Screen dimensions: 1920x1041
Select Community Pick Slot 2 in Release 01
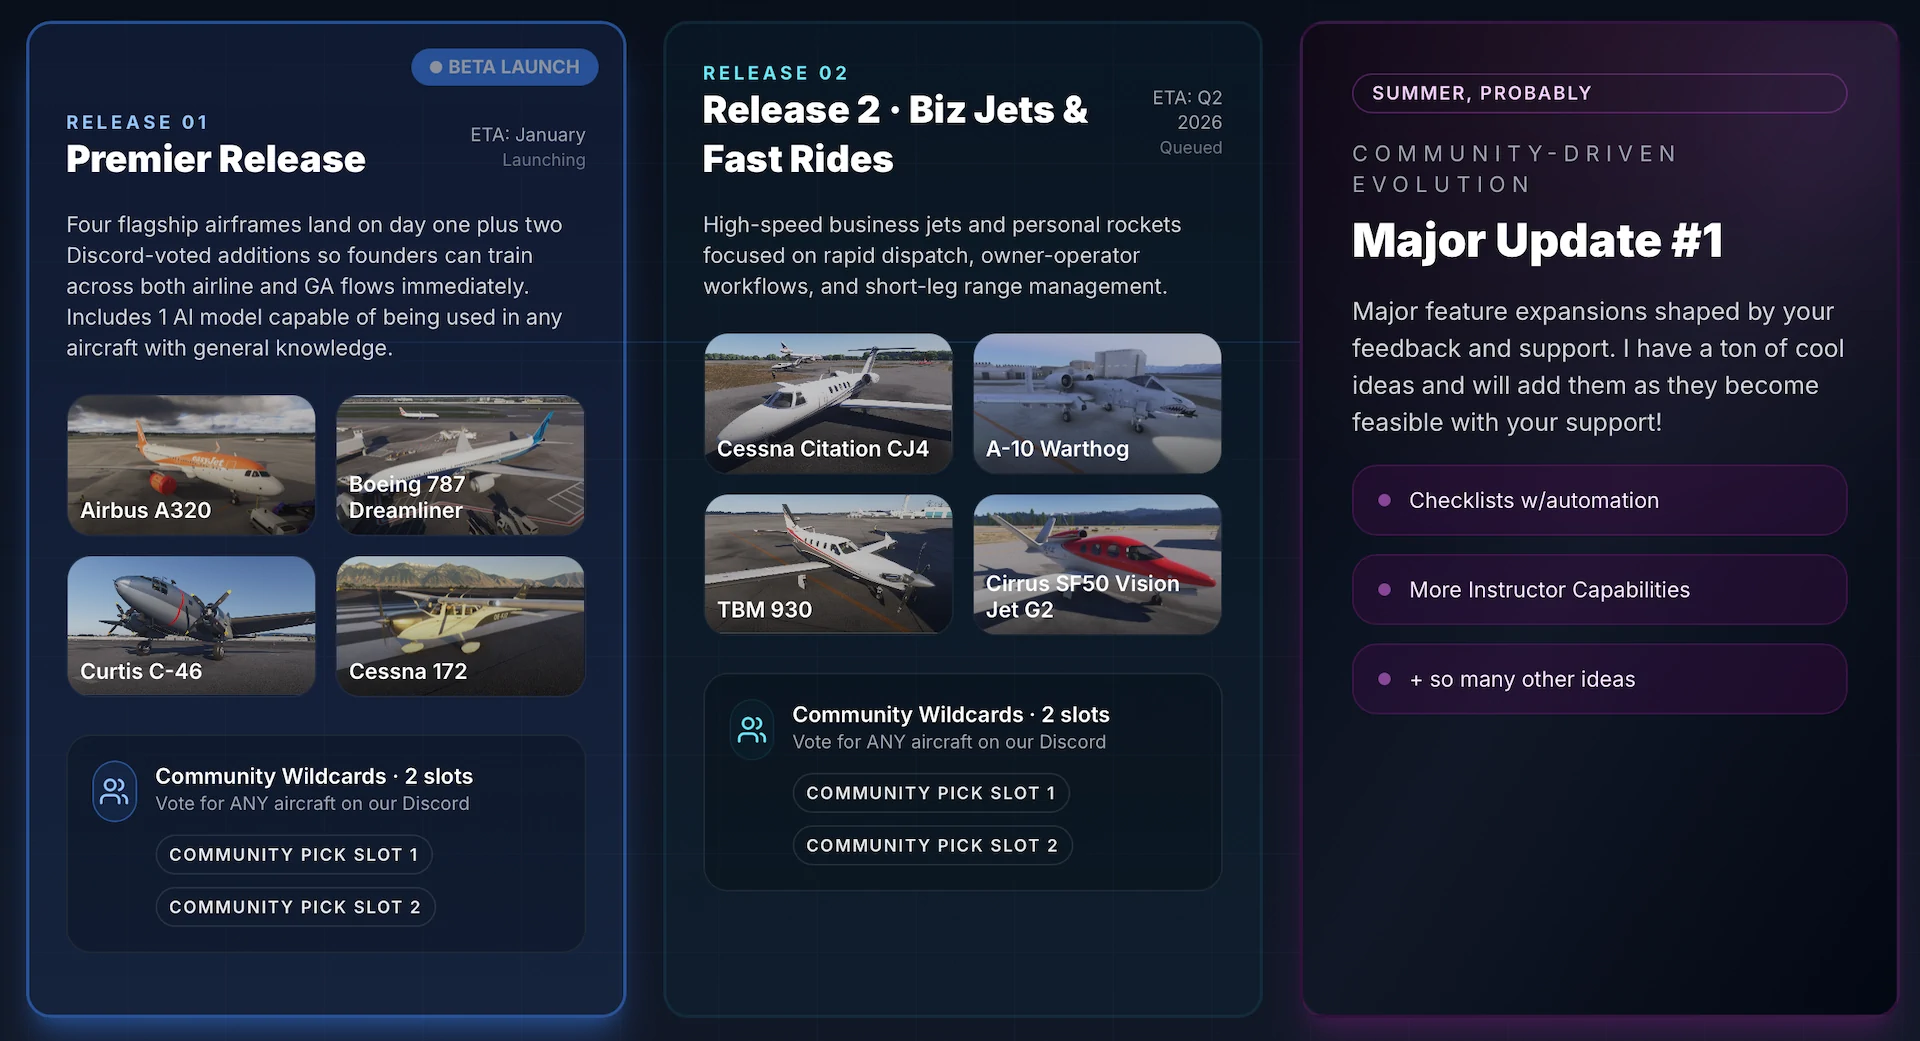295,907
